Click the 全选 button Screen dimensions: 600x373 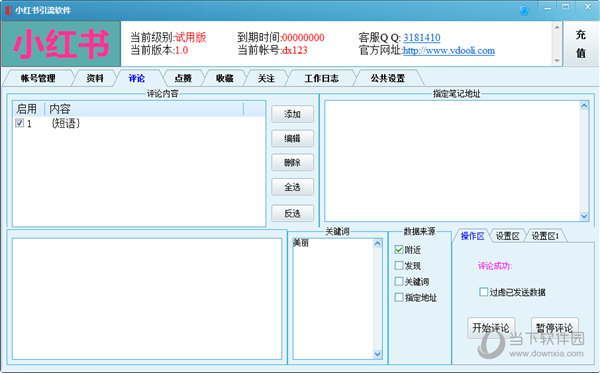point(292,187)
